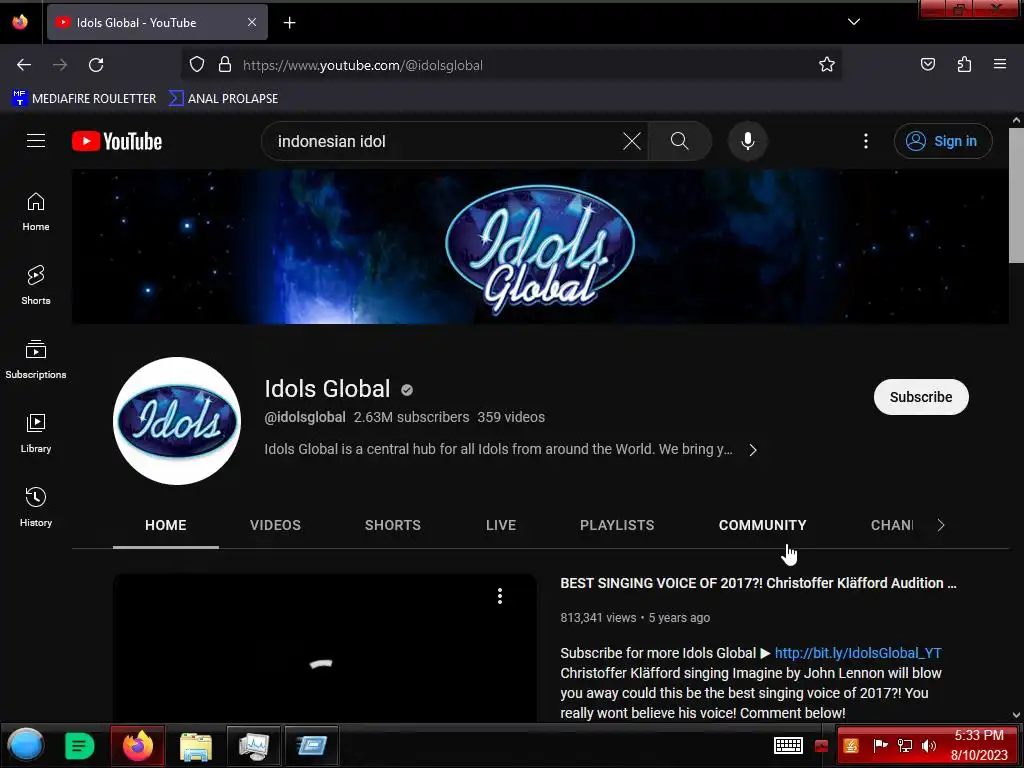
Task: Open Firefox application menu
Action: click(x=1000, y=65)
